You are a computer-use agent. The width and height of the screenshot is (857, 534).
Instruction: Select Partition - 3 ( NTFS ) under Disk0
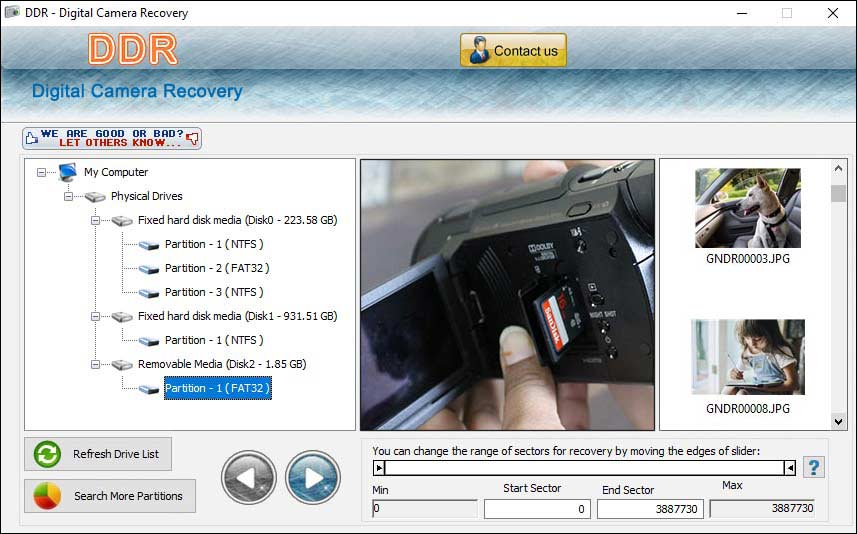click(x=214, y=292)
